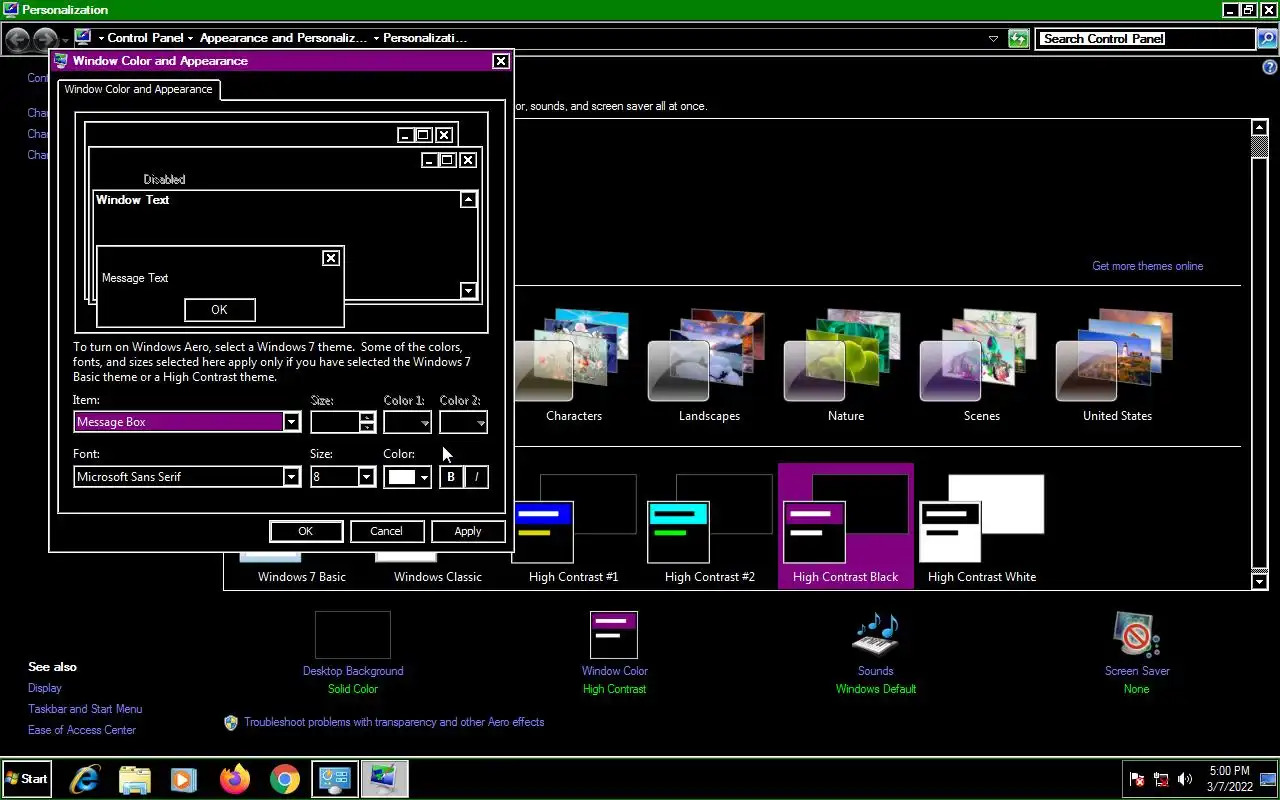This screenshot has width=1280, height=800.
Task: Click themes list scrollbar down arrow
Action: (1260, 581)
